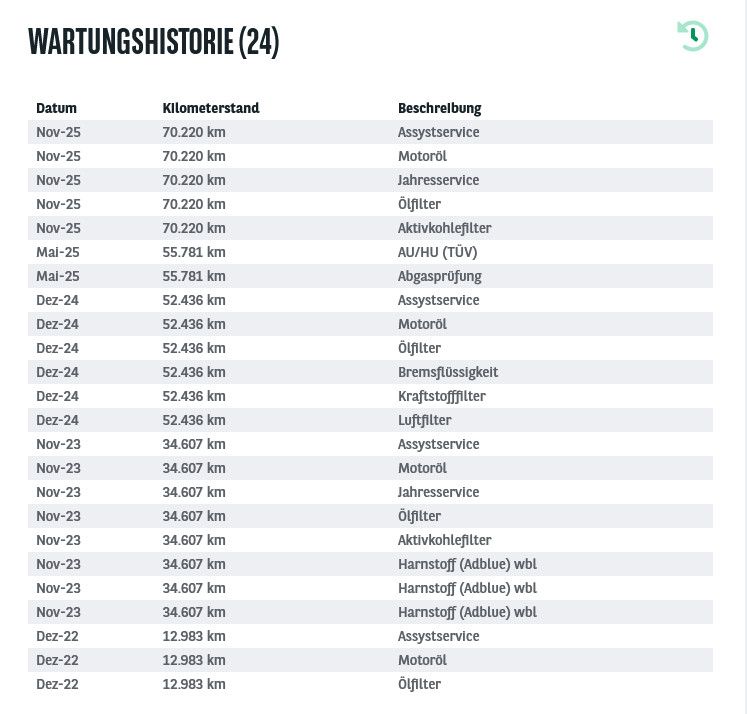Screen dimensions: 747x714
Task: Click the Luftfilter entry
Action: pos(424,420)
